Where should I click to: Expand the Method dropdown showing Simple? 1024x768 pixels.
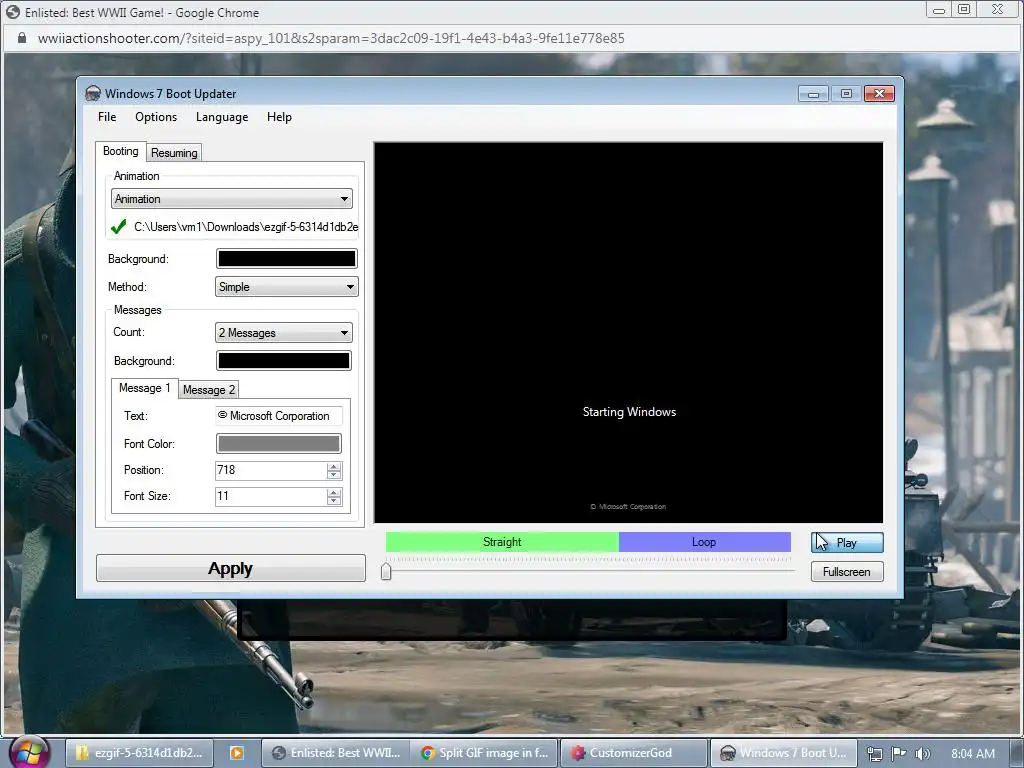(x=287, y=287)
